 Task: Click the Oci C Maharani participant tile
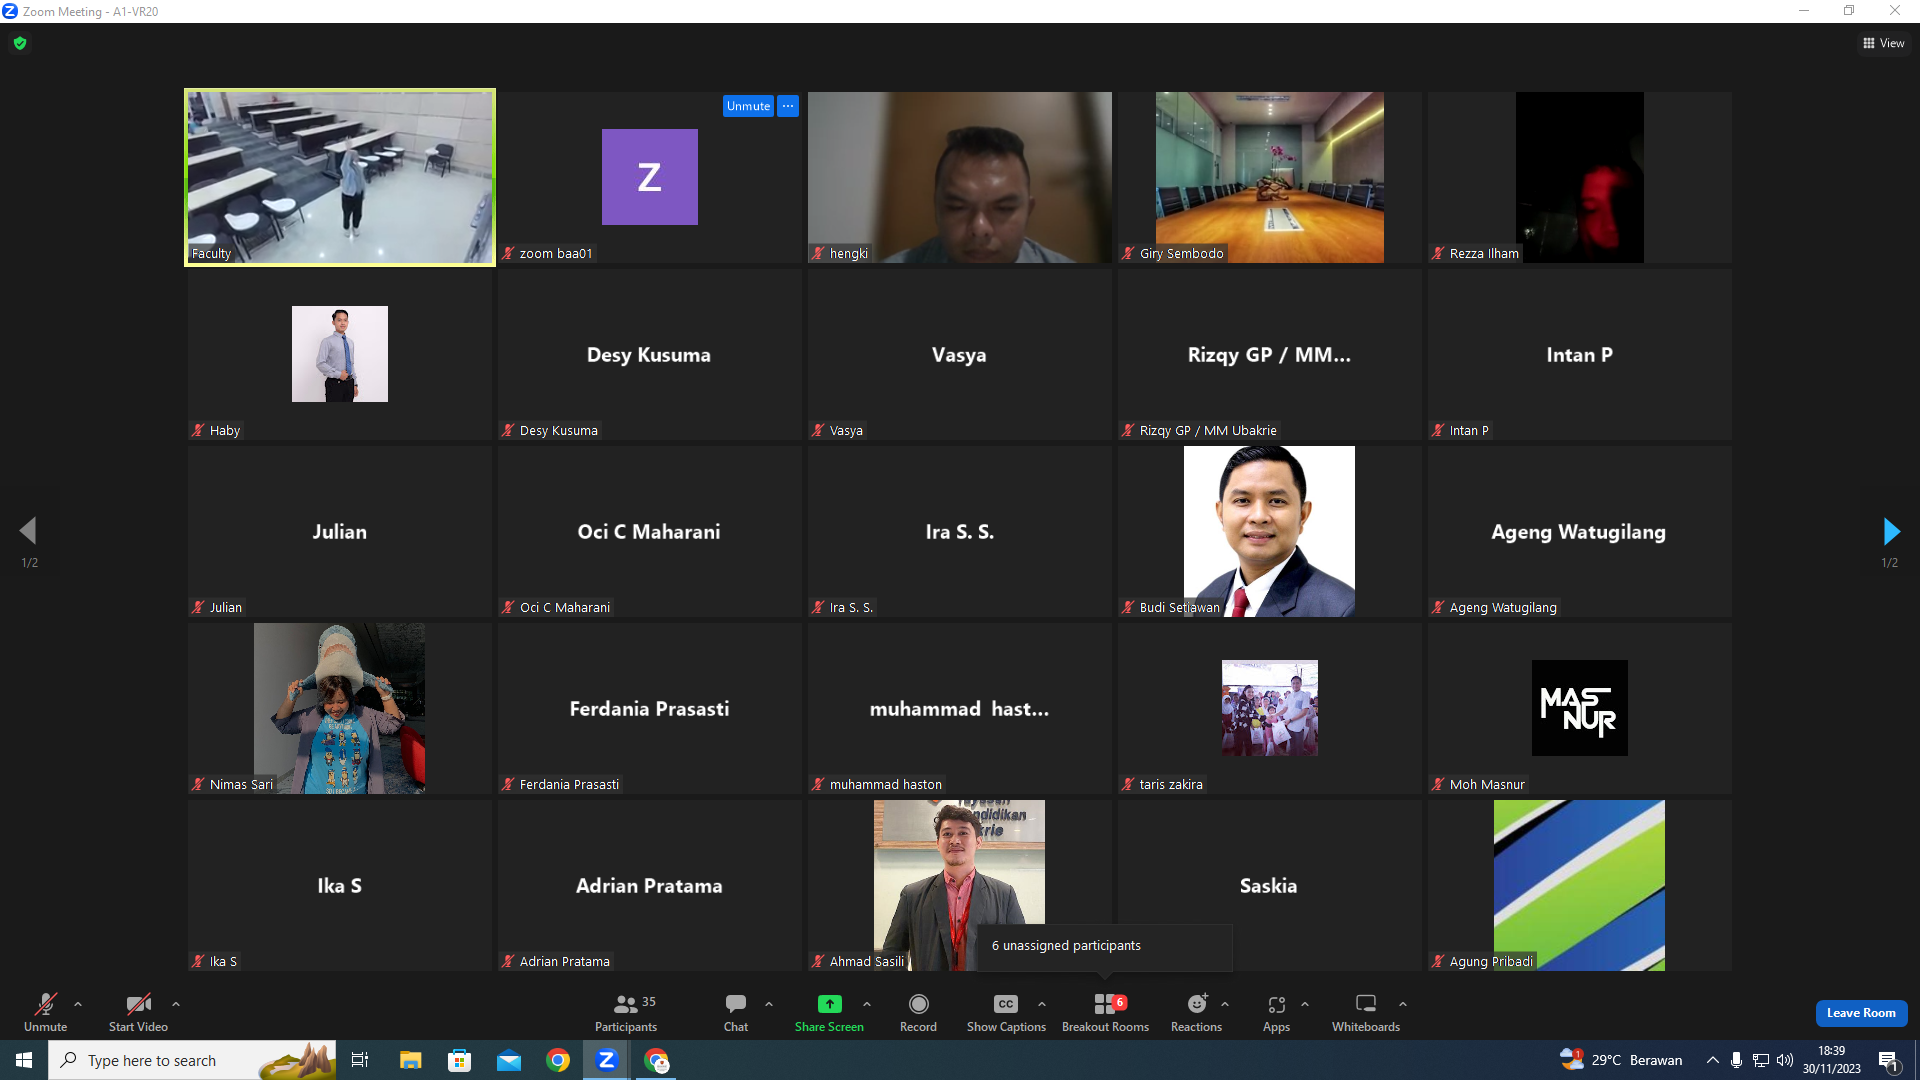pos(650,531)
